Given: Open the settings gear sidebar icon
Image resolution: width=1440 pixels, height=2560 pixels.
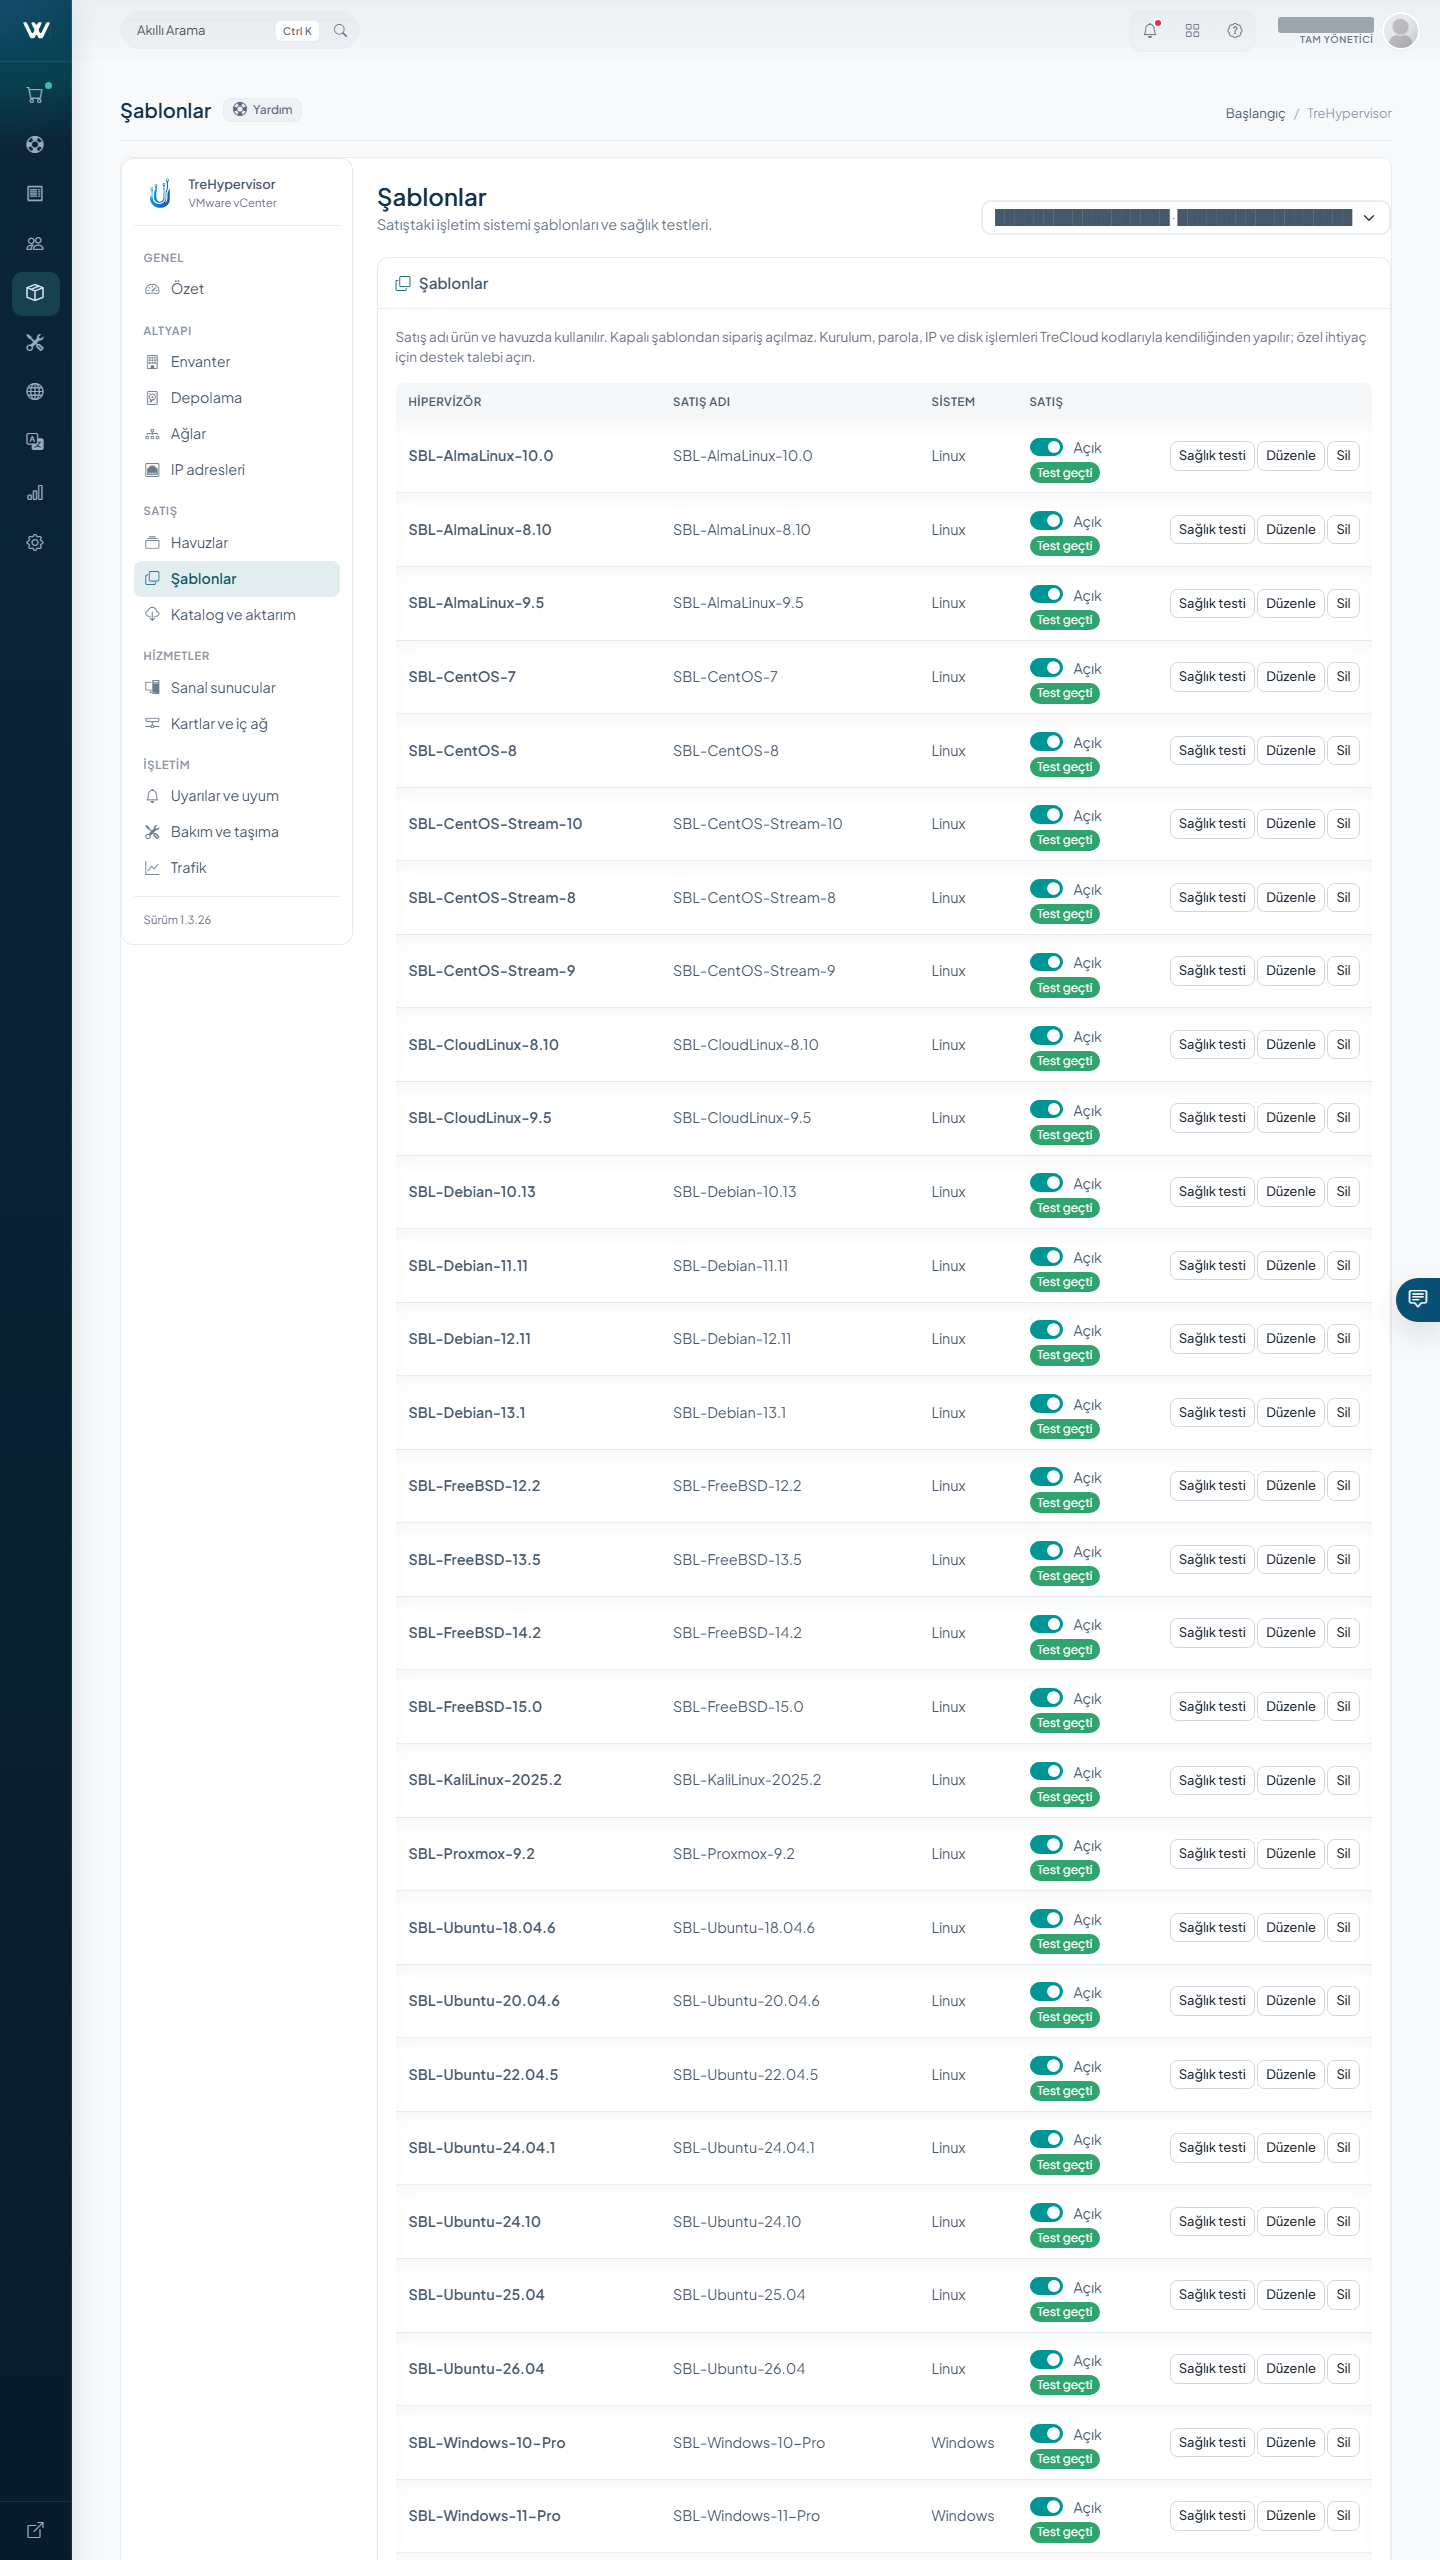Looking at the screenshot, I should click(x=35, y=542).
